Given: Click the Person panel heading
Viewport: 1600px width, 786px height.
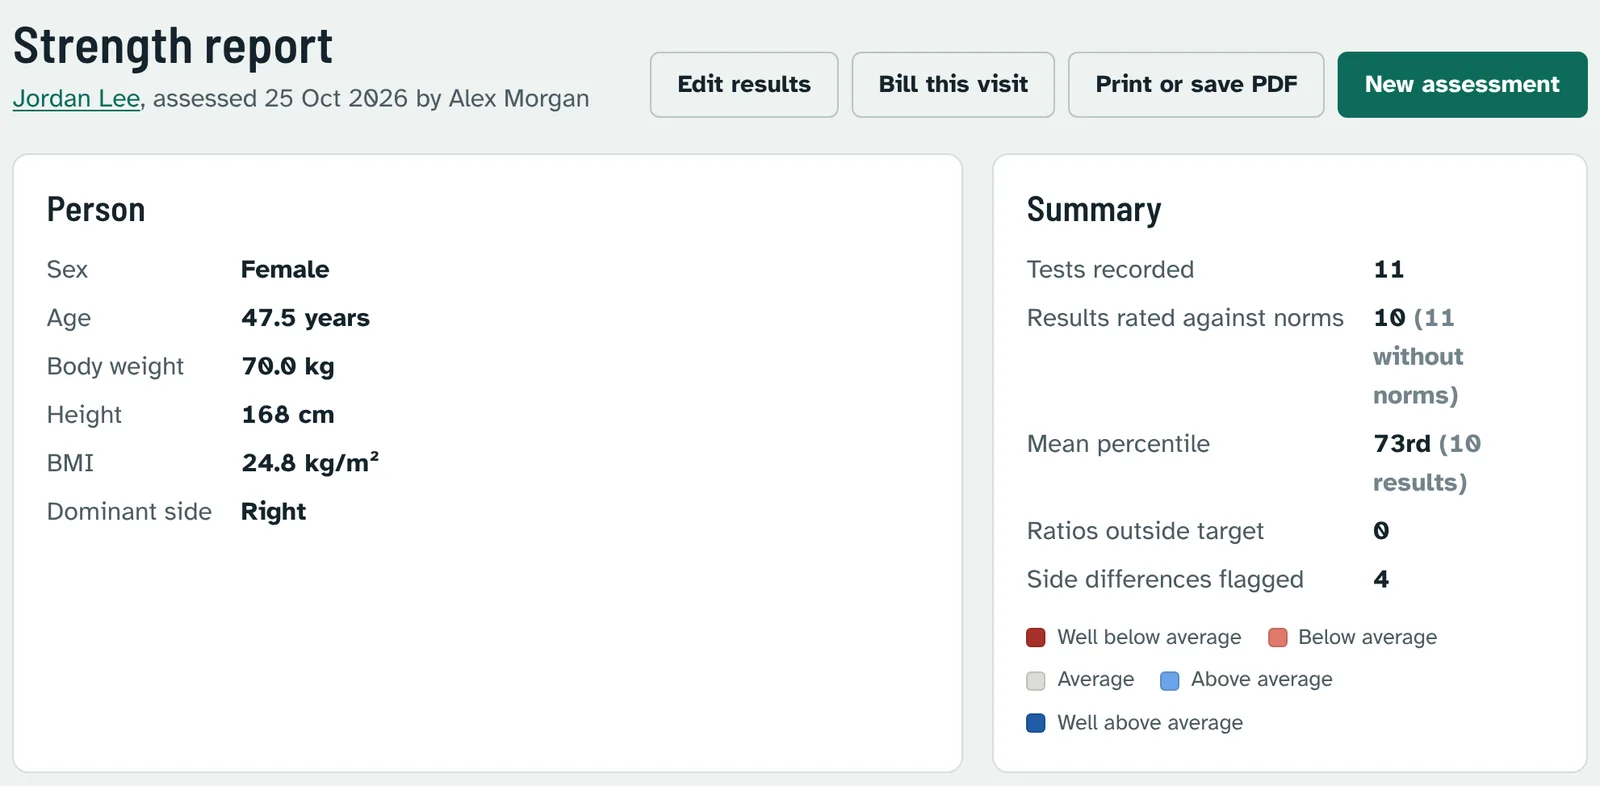Looking at the screenshot, I should point(96,210).
